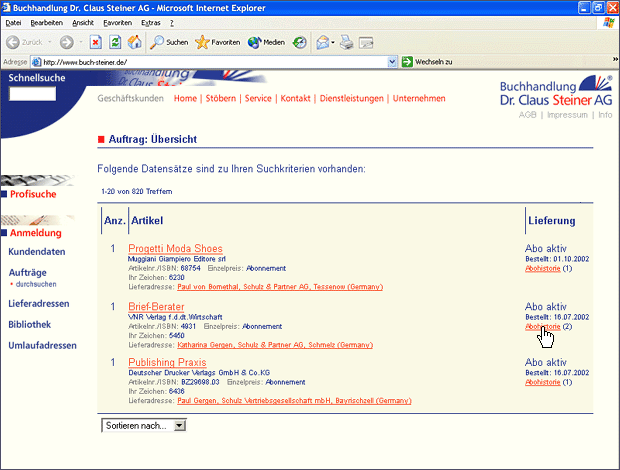Click the Mail envelope icon
The width and height of the screenshot is (620, 470).
tap(323, 42)
